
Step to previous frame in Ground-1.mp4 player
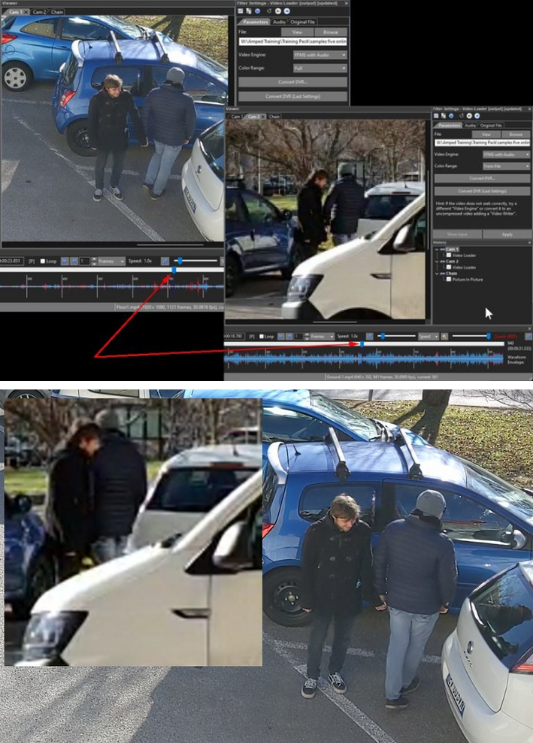280,336
